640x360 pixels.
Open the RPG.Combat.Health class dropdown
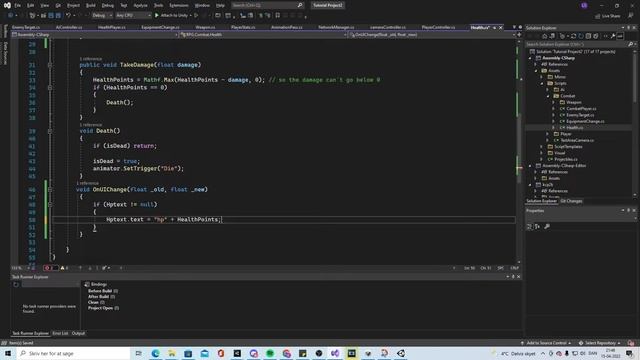pyautogui.click(x=264, y=35)
